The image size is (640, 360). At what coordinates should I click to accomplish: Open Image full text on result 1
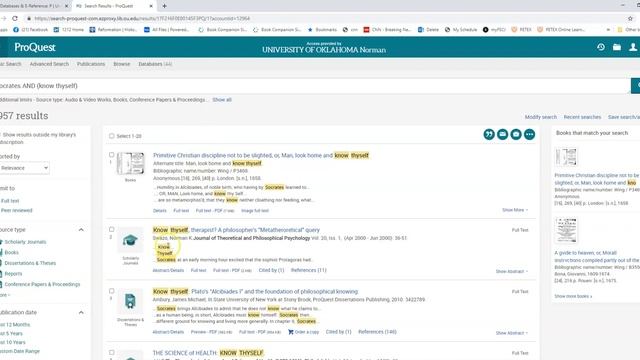coord(255,211)
